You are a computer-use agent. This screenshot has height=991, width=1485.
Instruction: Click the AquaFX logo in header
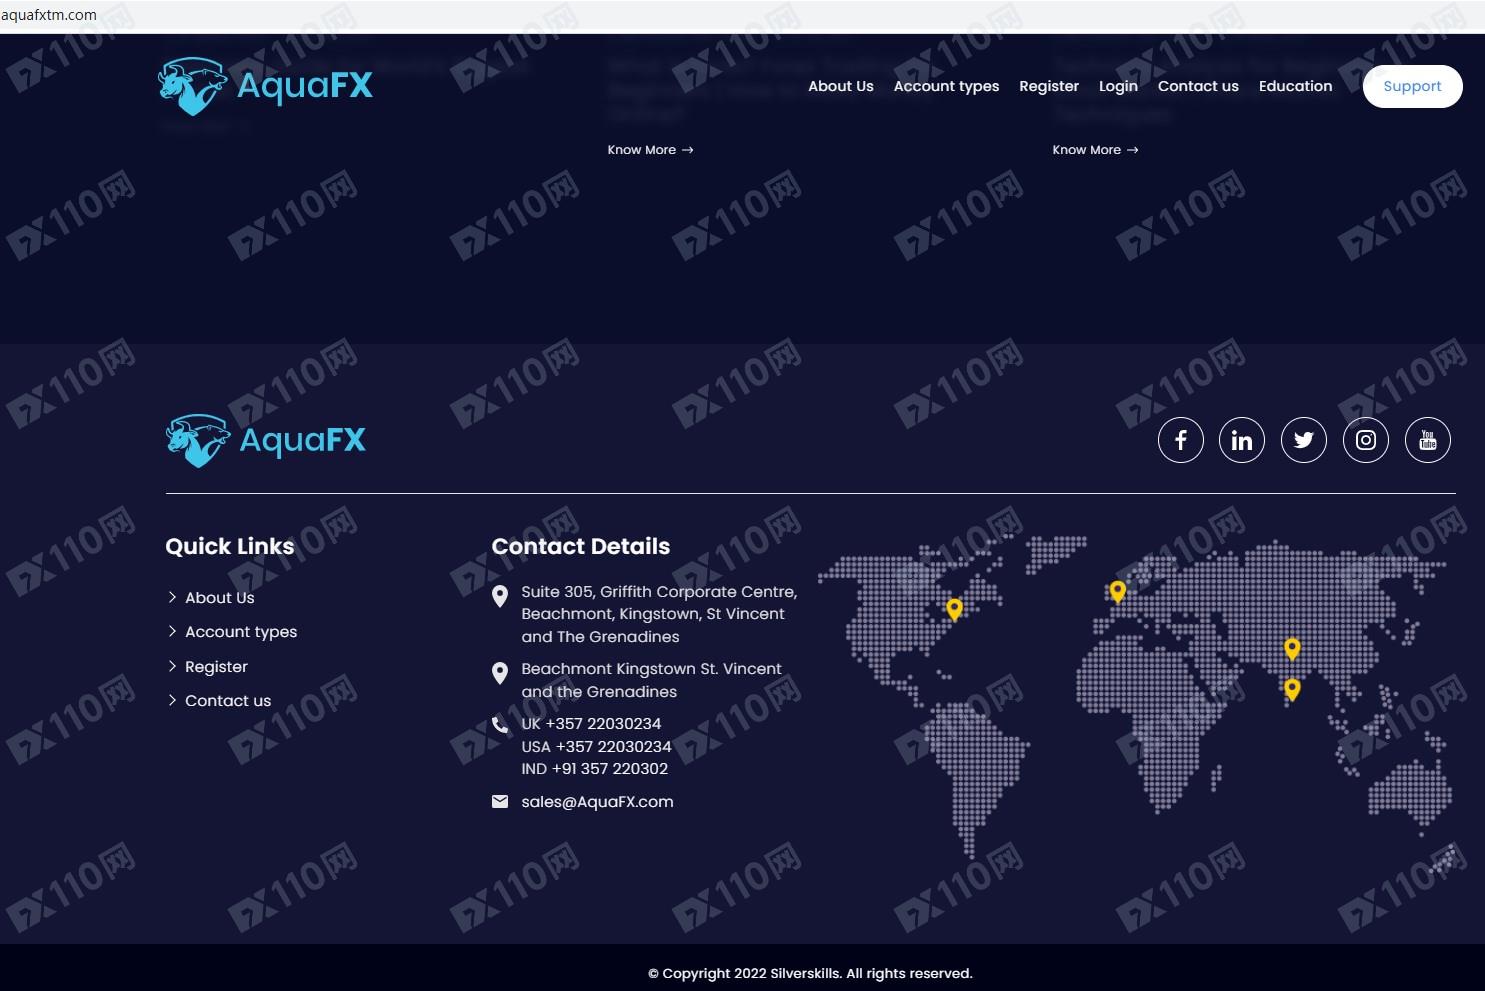coord(265,86)
